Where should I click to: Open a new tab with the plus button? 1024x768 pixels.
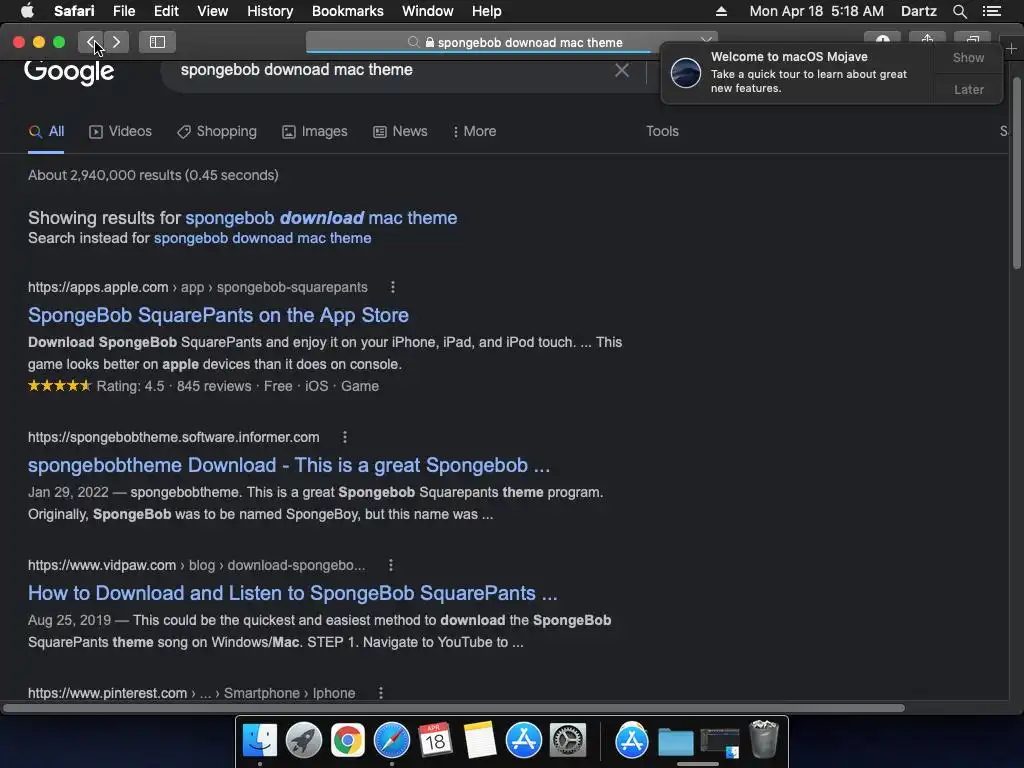click(1011, 49)
